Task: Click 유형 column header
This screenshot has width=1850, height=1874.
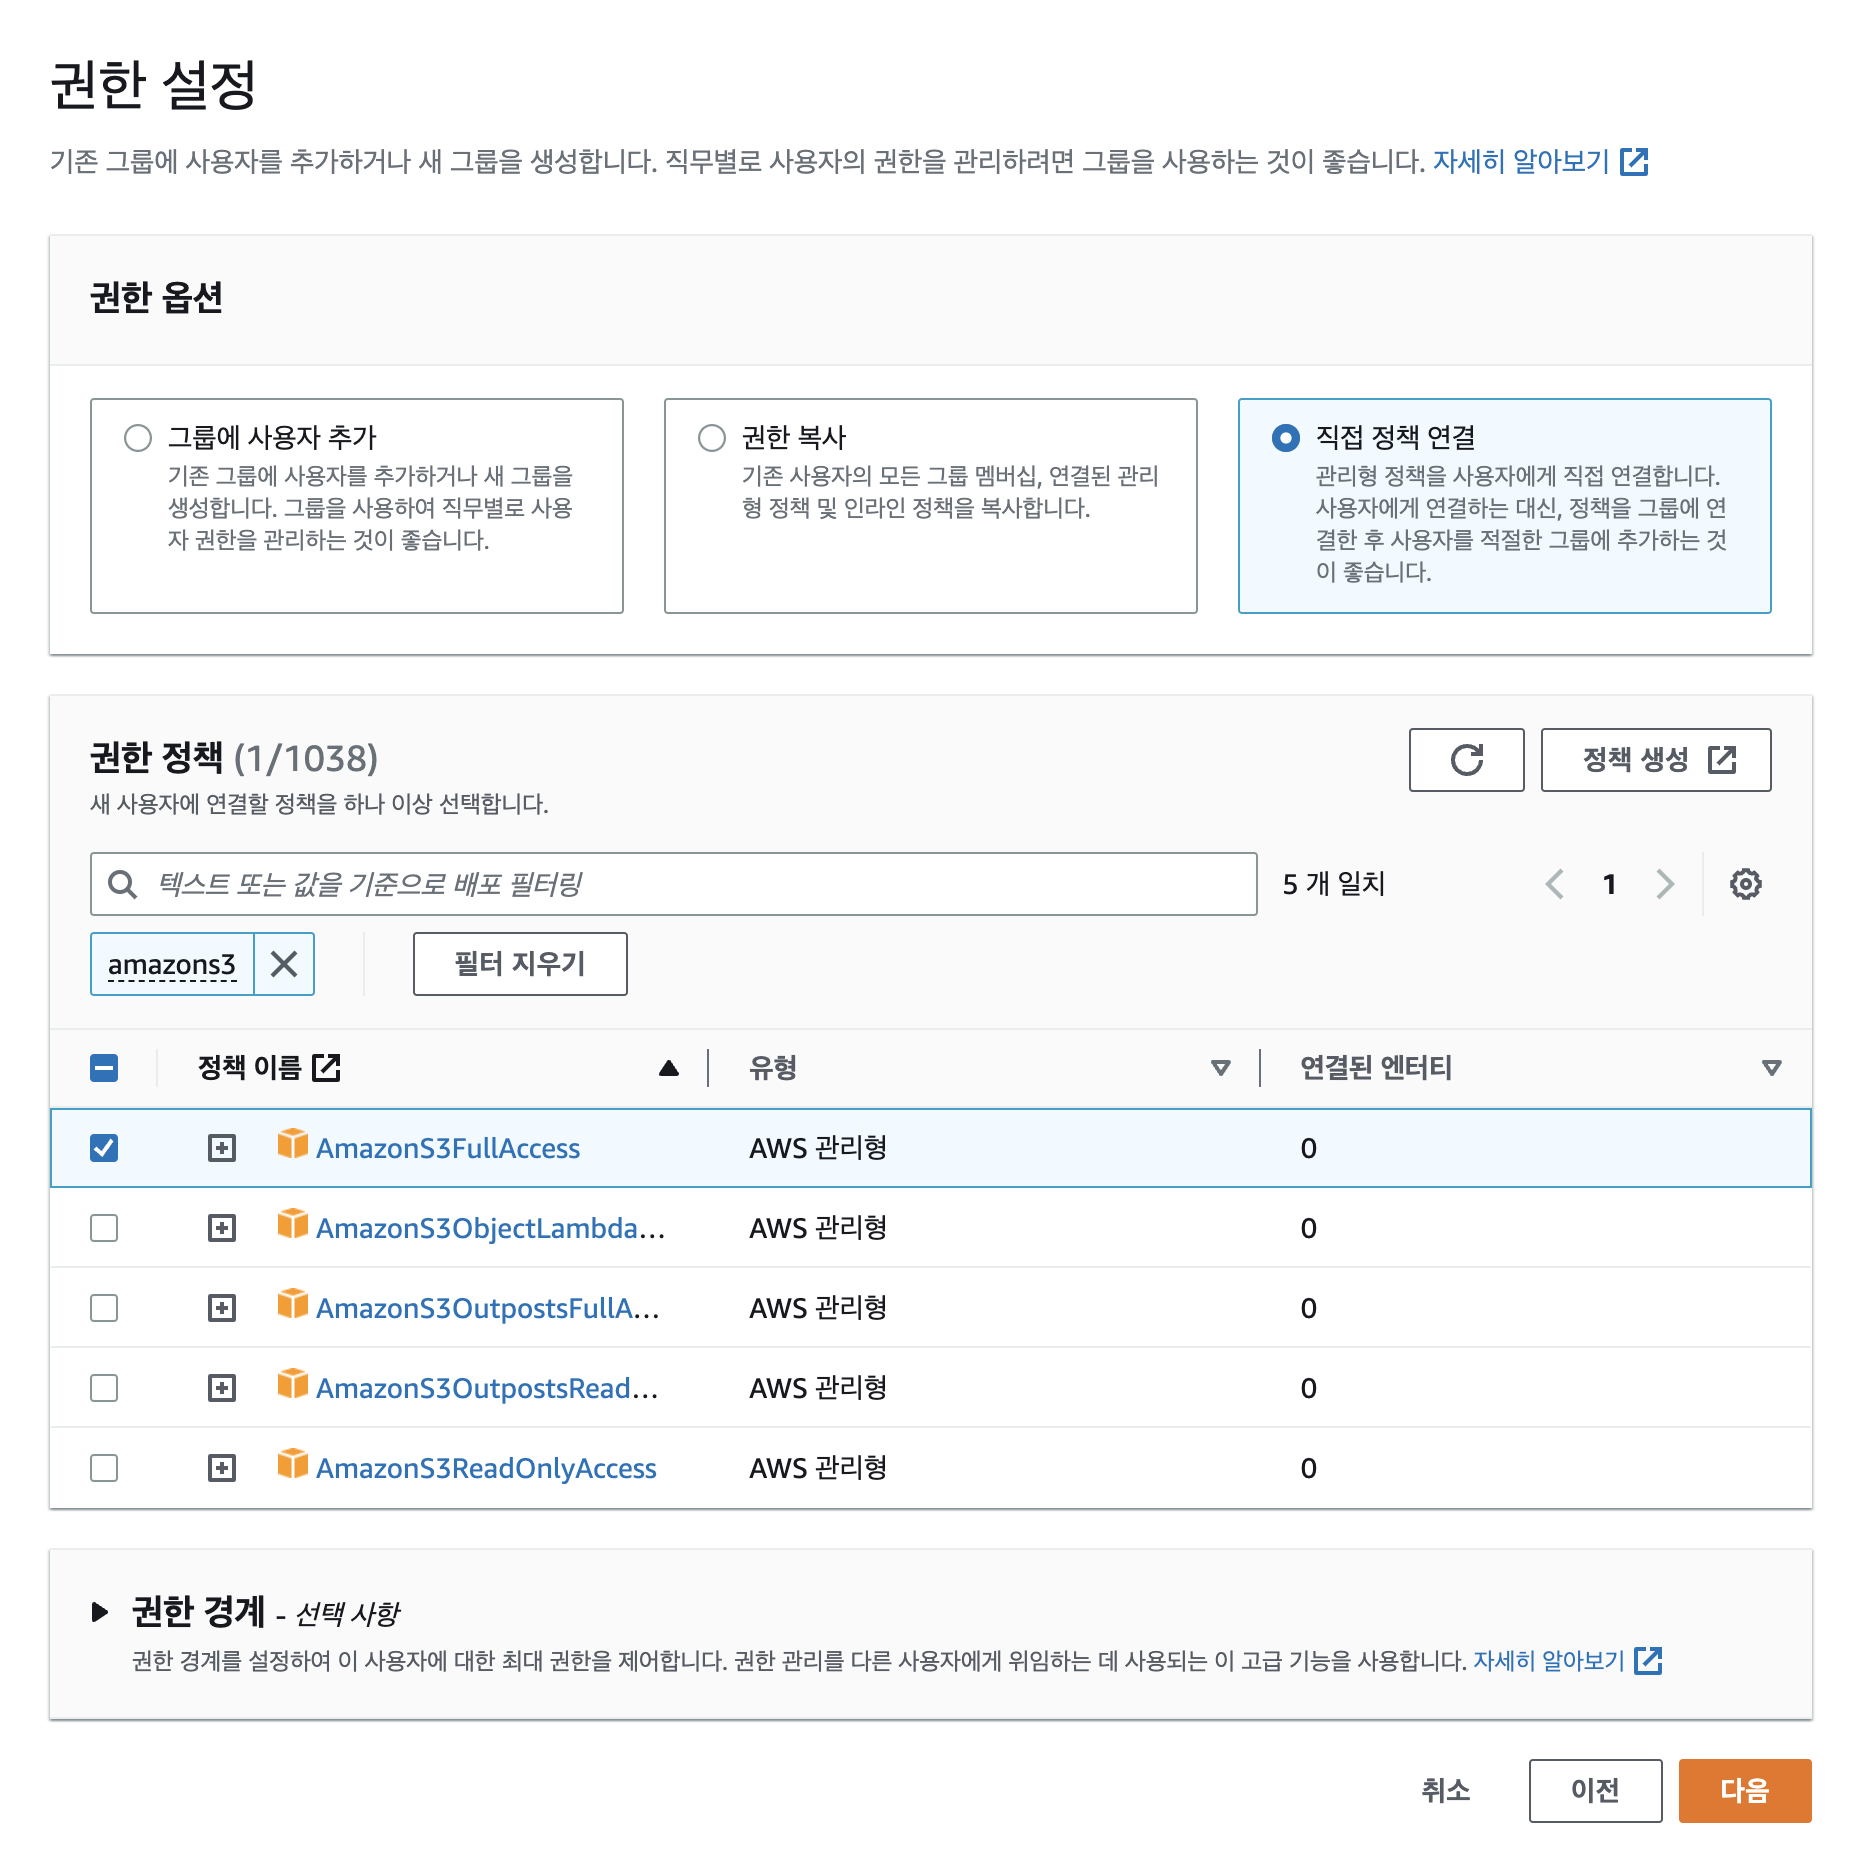Action: pyautogui.click(x=773, y=1068)
